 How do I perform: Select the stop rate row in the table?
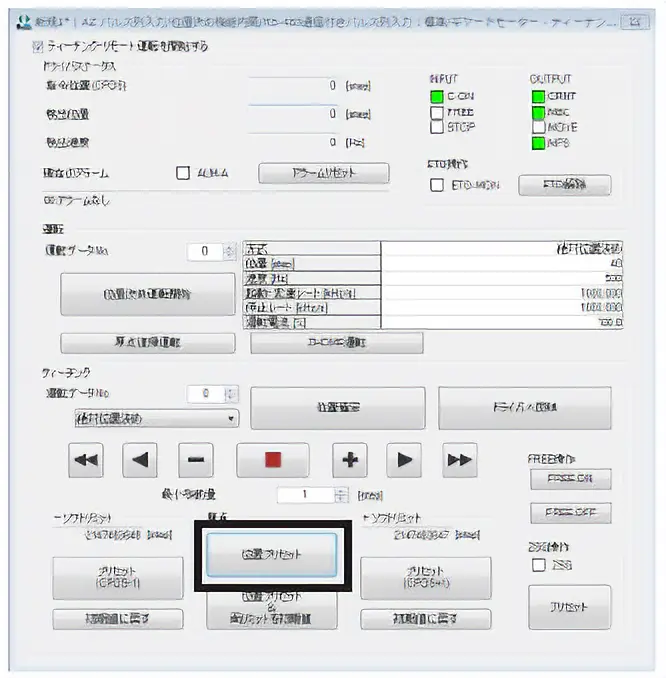pos(433,308)
